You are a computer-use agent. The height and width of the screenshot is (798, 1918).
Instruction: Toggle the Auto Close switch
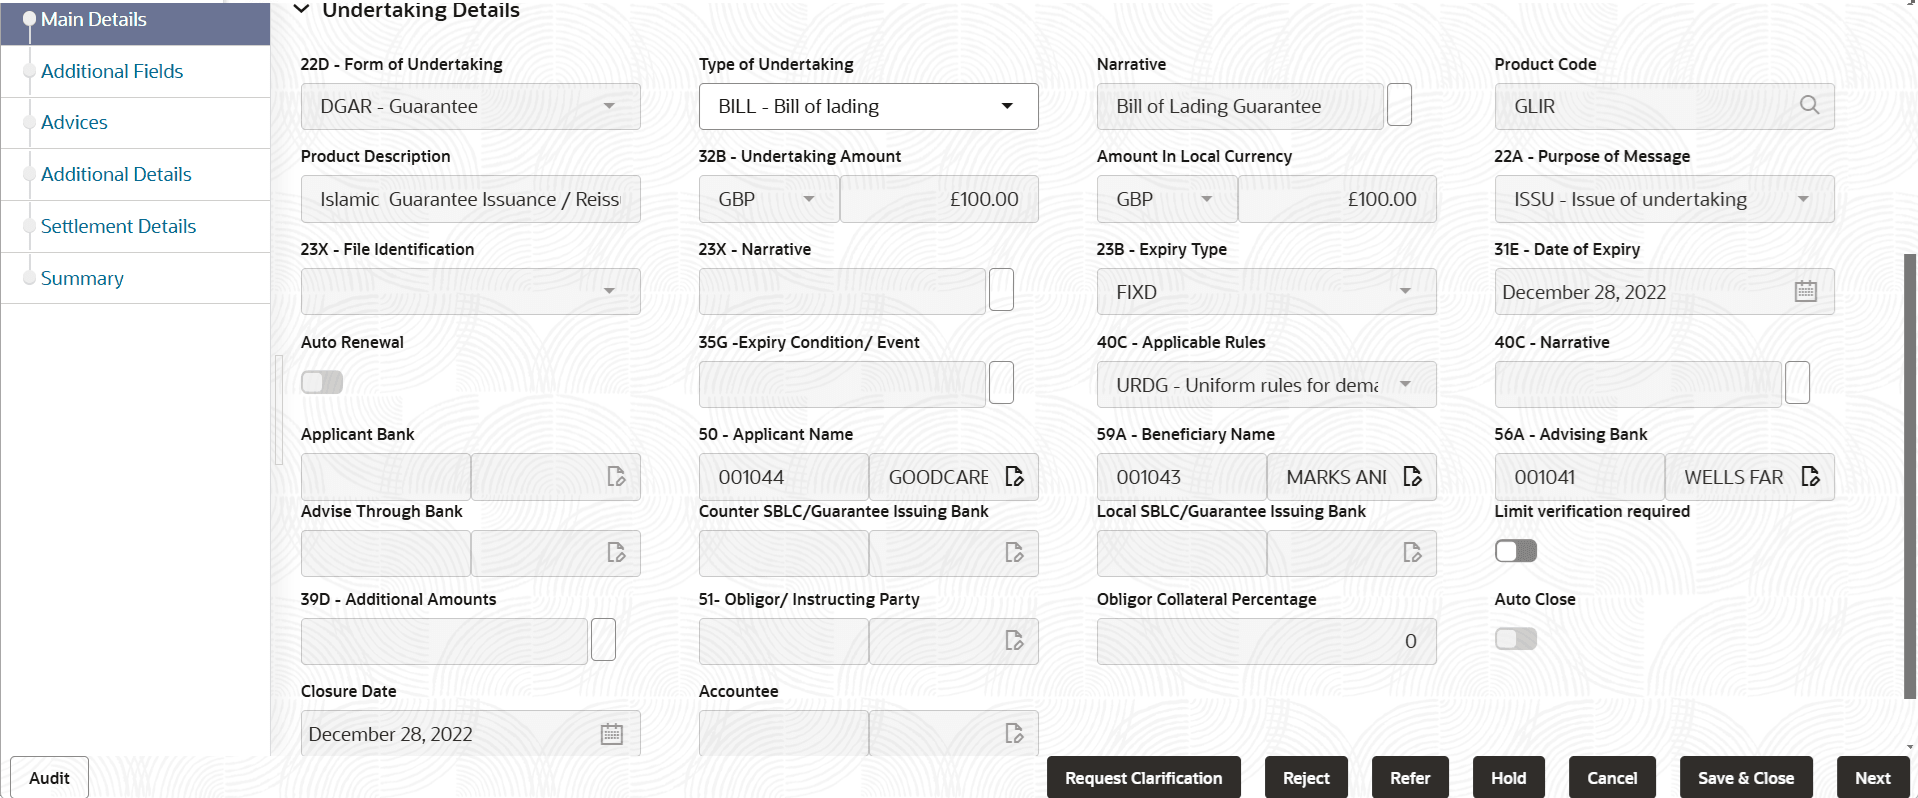(x=1515, y=639)
